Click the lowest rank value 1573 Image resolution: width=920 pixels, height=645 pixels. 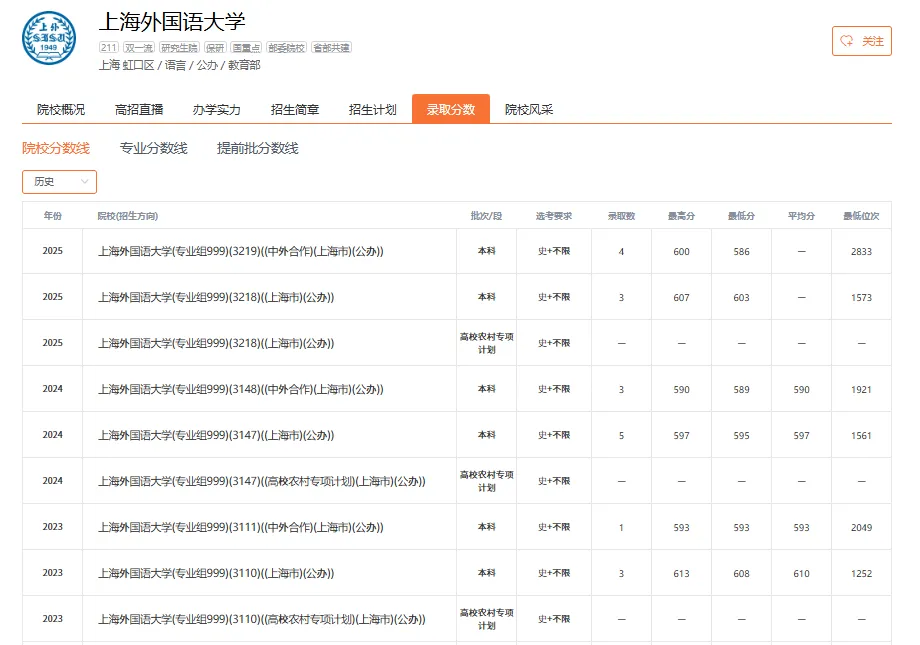click(861, 298)
